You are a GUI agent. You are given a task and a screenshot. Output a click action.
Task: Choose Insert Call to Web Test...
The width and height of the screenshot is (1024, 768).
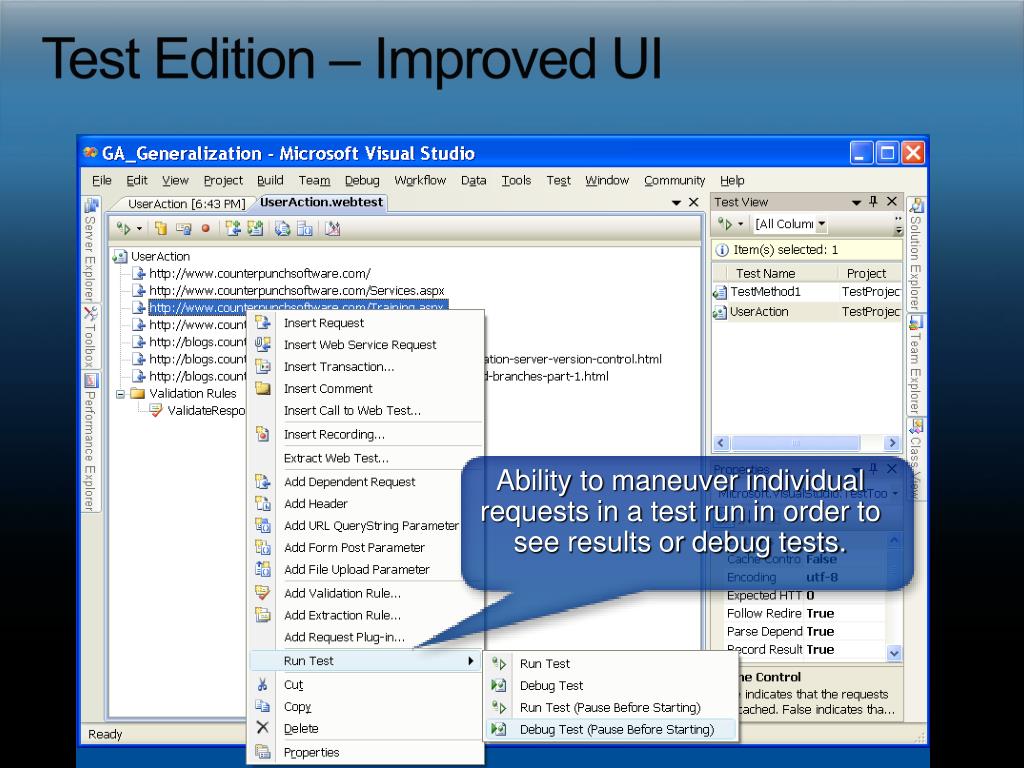pos(367,410)
